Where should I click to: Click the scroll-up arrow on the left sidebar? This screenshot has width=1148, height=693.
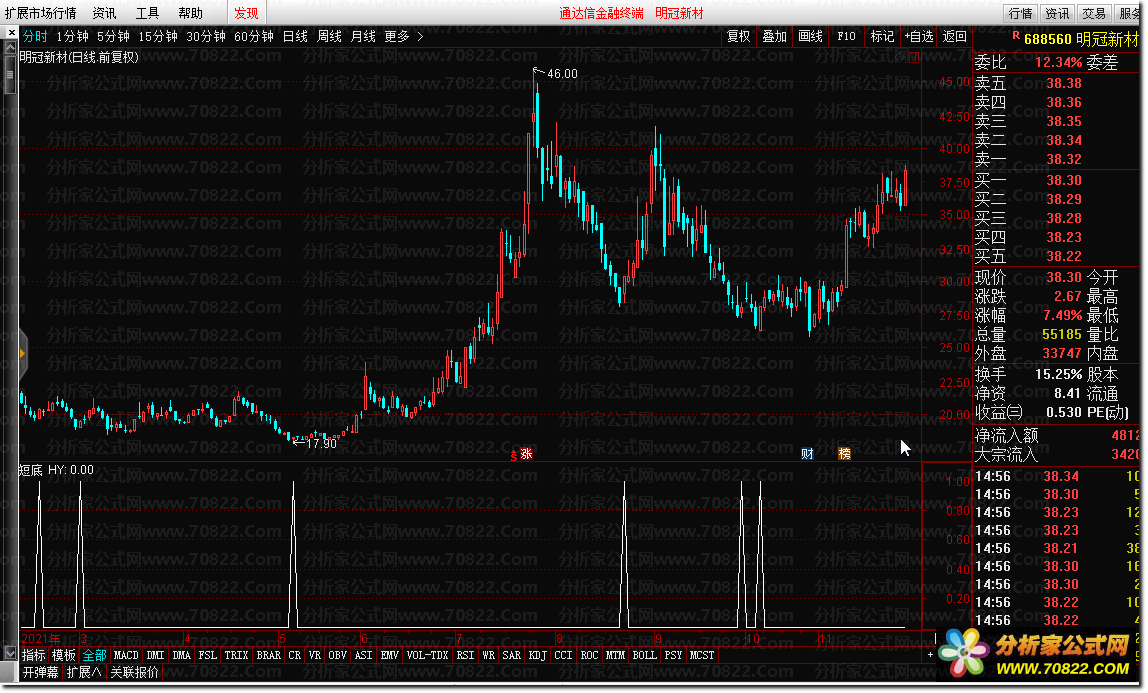click(10, 48)
